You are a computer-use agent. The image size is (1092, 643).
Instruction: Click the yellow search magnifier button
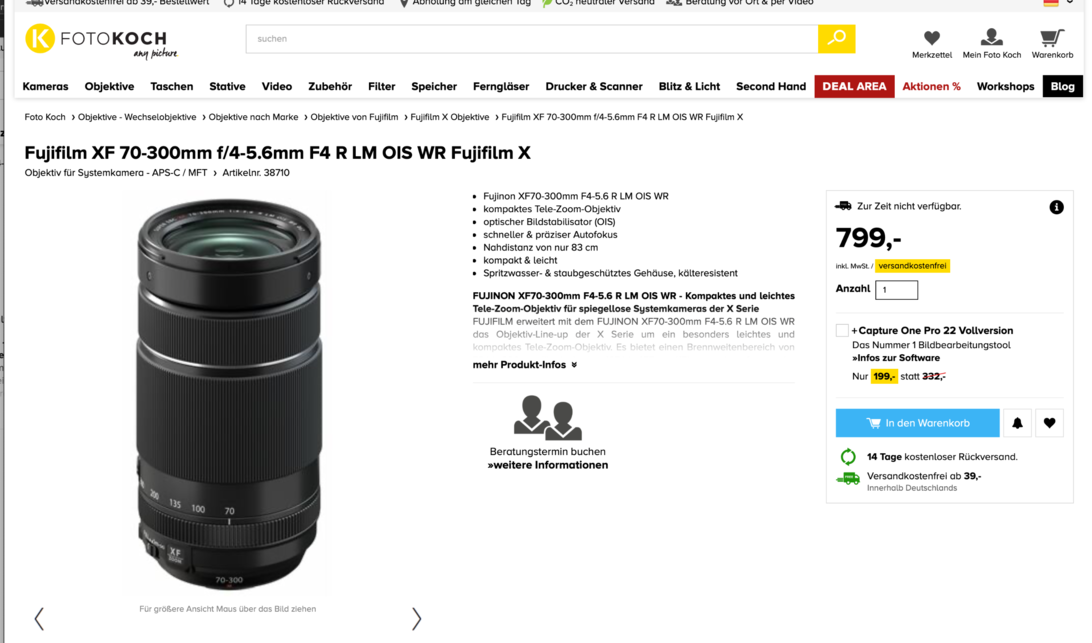coord(836,39)
